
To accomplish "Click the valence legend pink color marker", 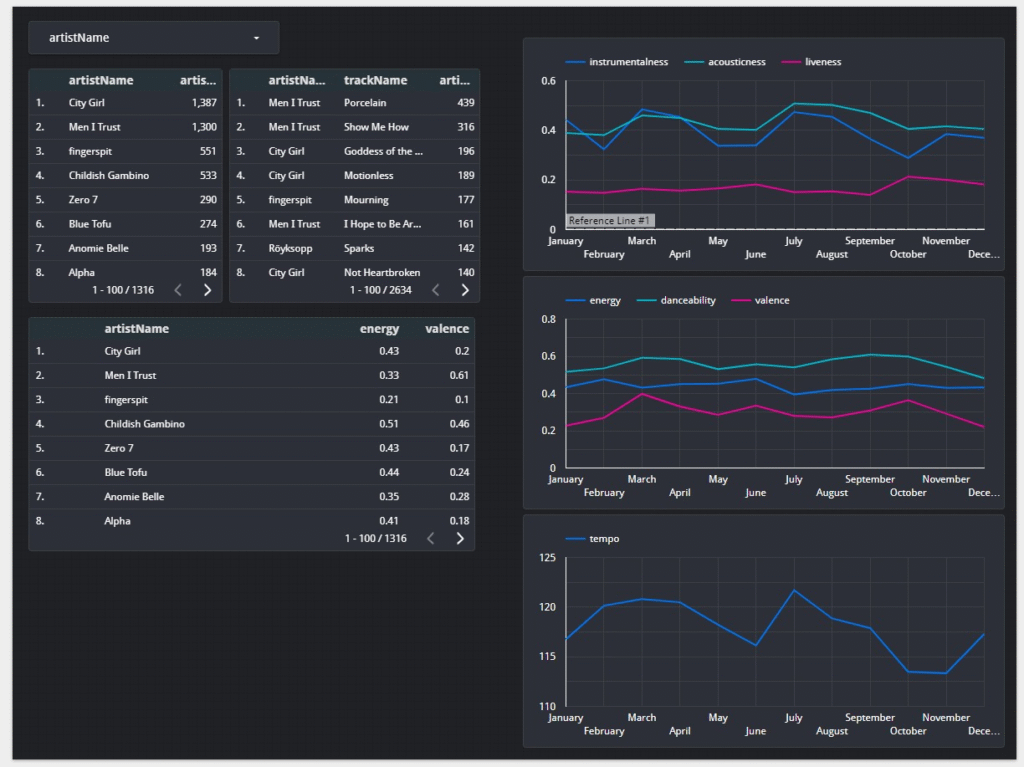I will coord(740,300).
